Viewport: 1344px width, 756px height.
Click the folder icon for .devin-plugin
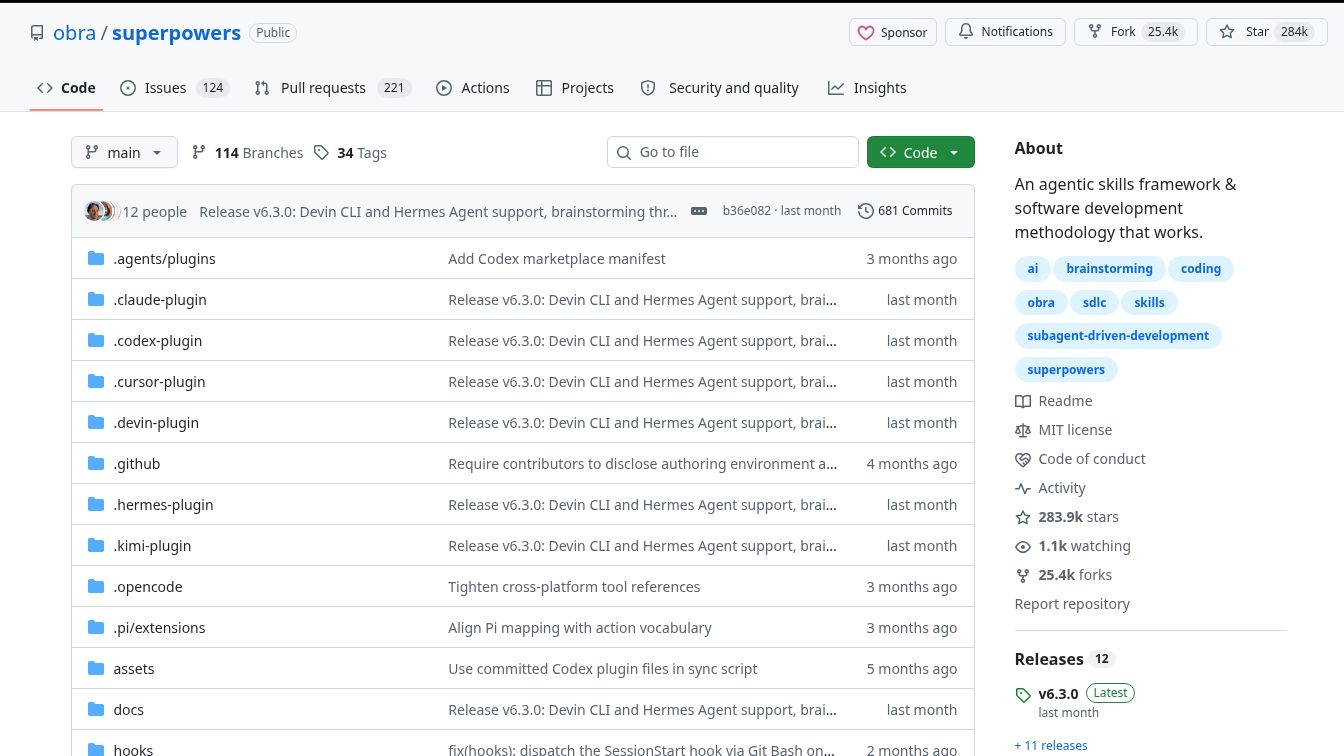pos(96,423)
